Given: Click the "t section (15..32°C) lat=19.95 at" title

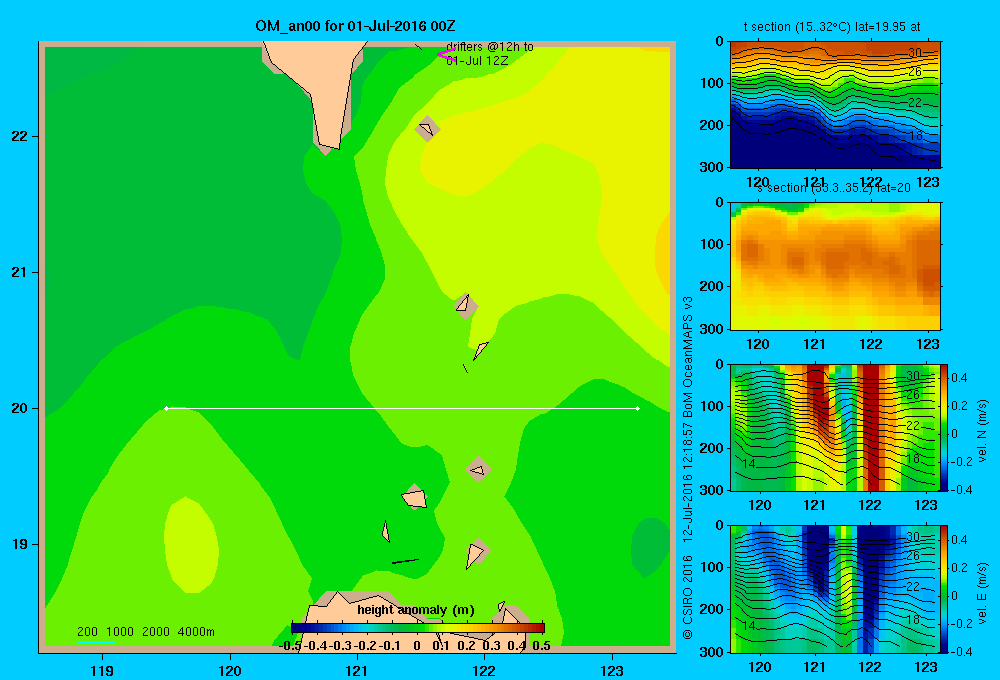Looking at the screenshot, I should [x=832, y=27].
